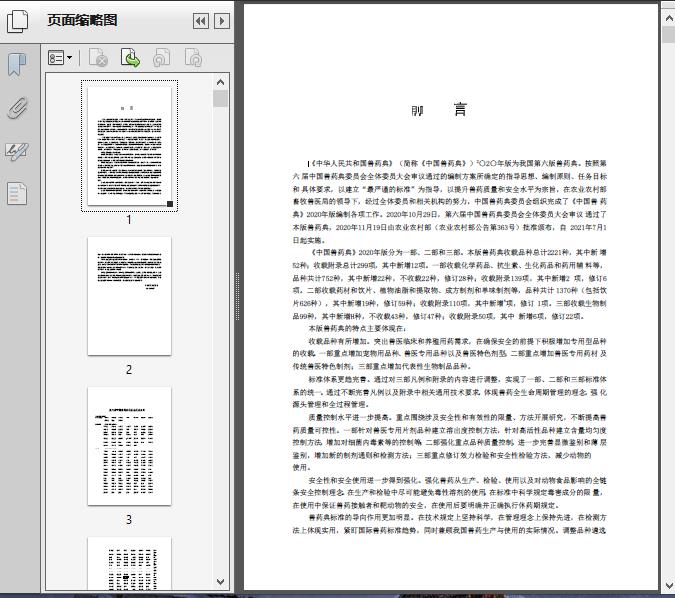Viewport: 675px width, 598px height.
Task: Click page number label 2 under thumbnail
Action: 129,370
